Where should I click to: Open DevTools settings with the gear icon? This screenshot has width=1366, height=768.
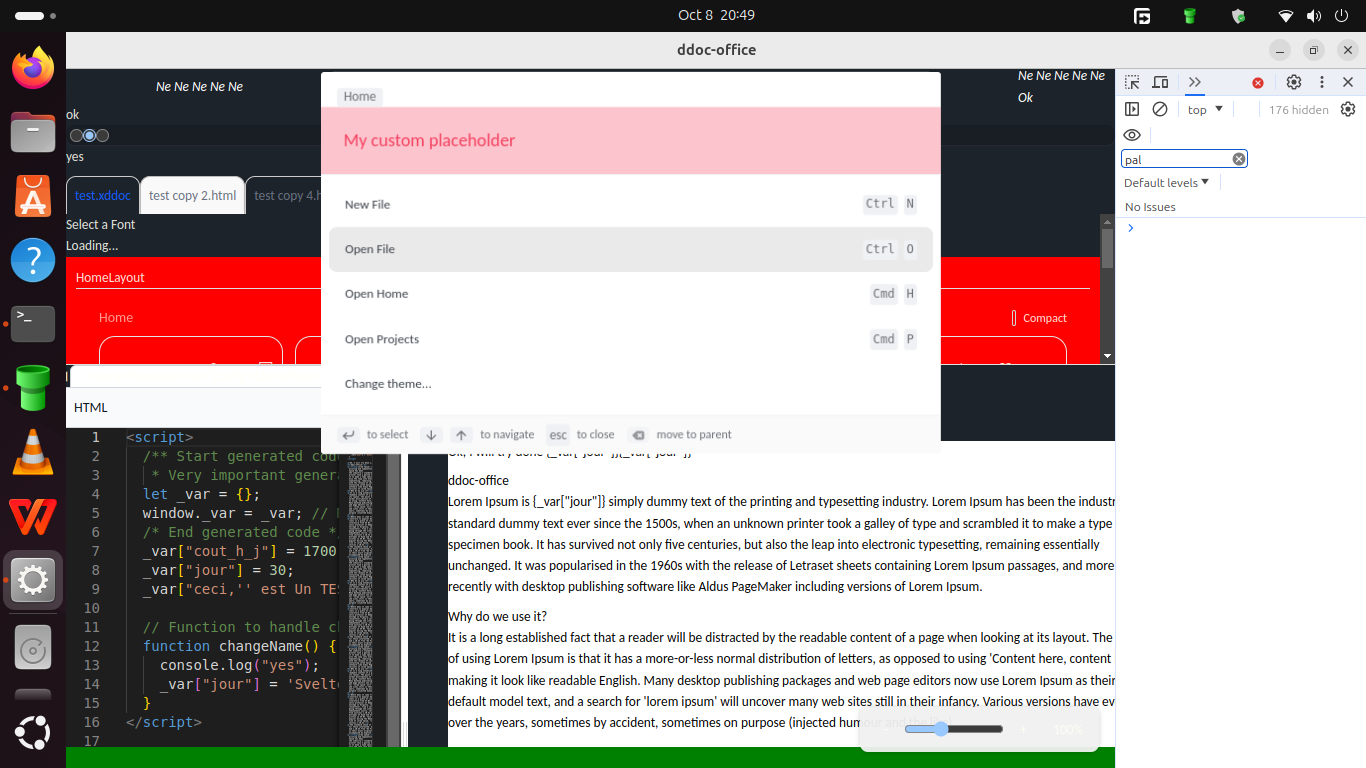click(x=1293, y=82)
